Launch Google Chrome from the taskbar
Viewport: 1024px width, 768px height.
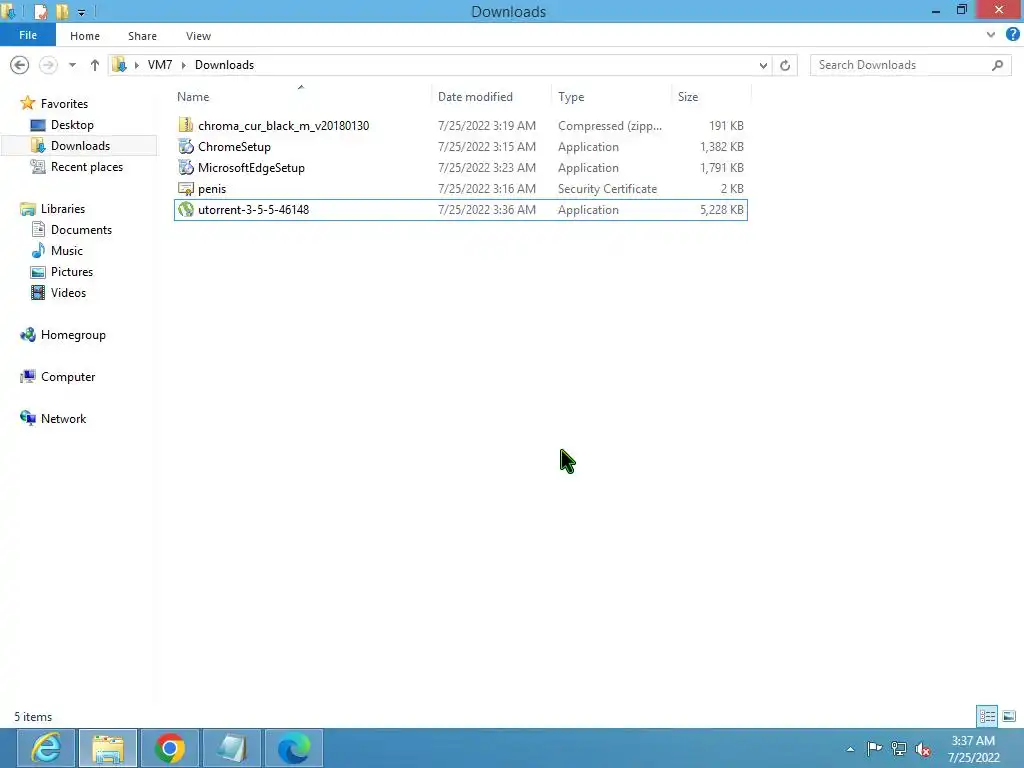170,748
